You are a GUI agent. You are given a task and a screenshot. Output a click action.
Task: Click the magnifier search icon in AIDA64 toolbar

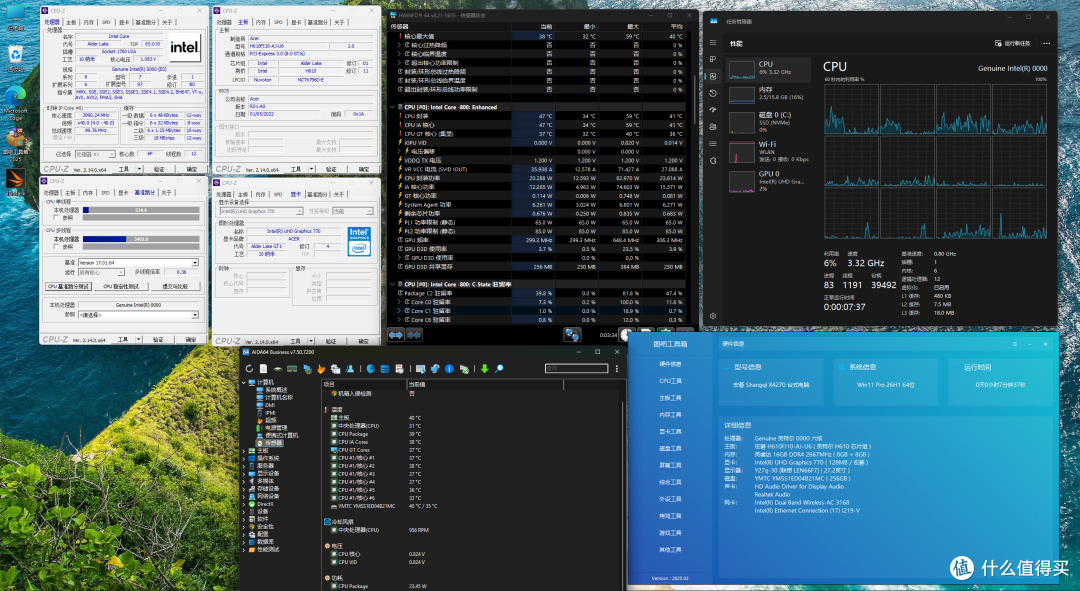pos(499,369)
